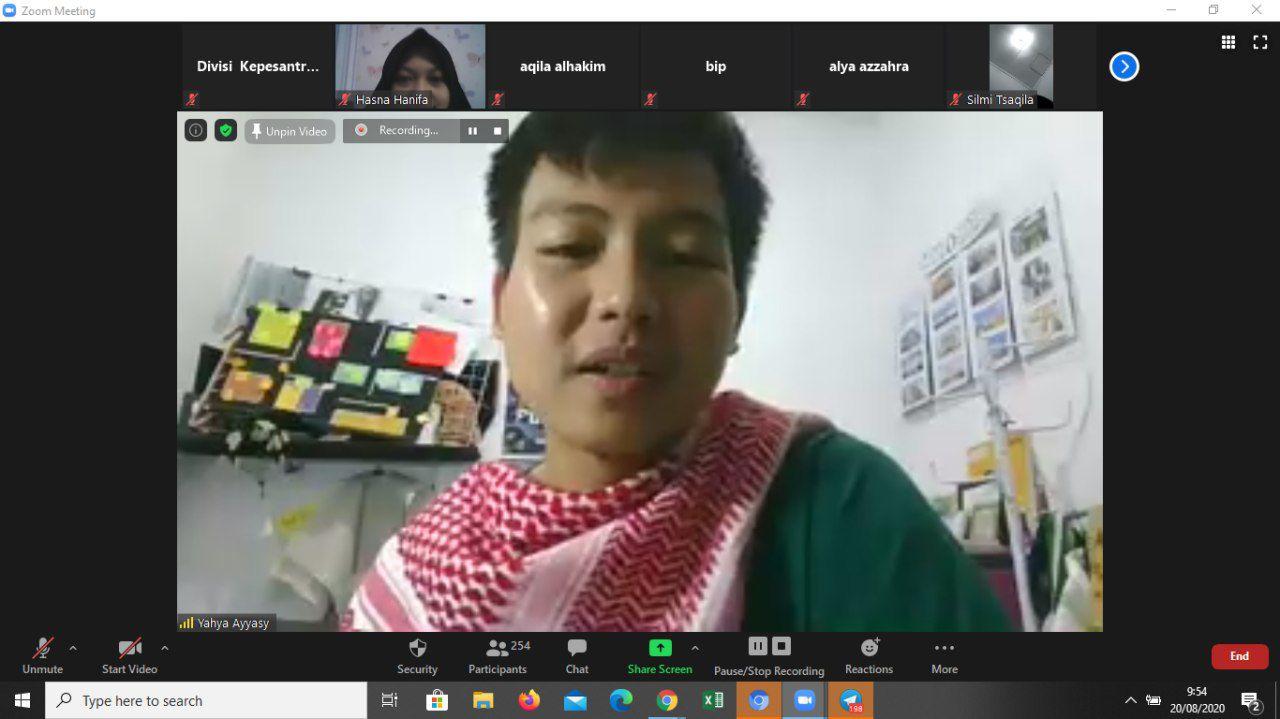Click the green encryption shield icon

click(x=226, y=130)
